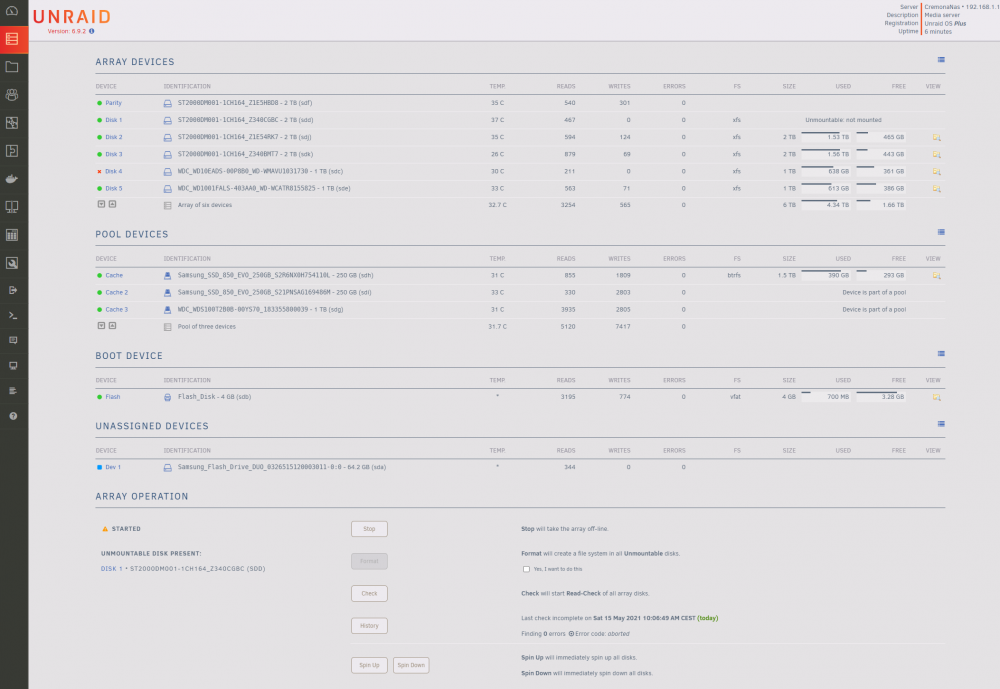Tick the 'Yes, I want to do this' checkbox

[x=526, y=569]
